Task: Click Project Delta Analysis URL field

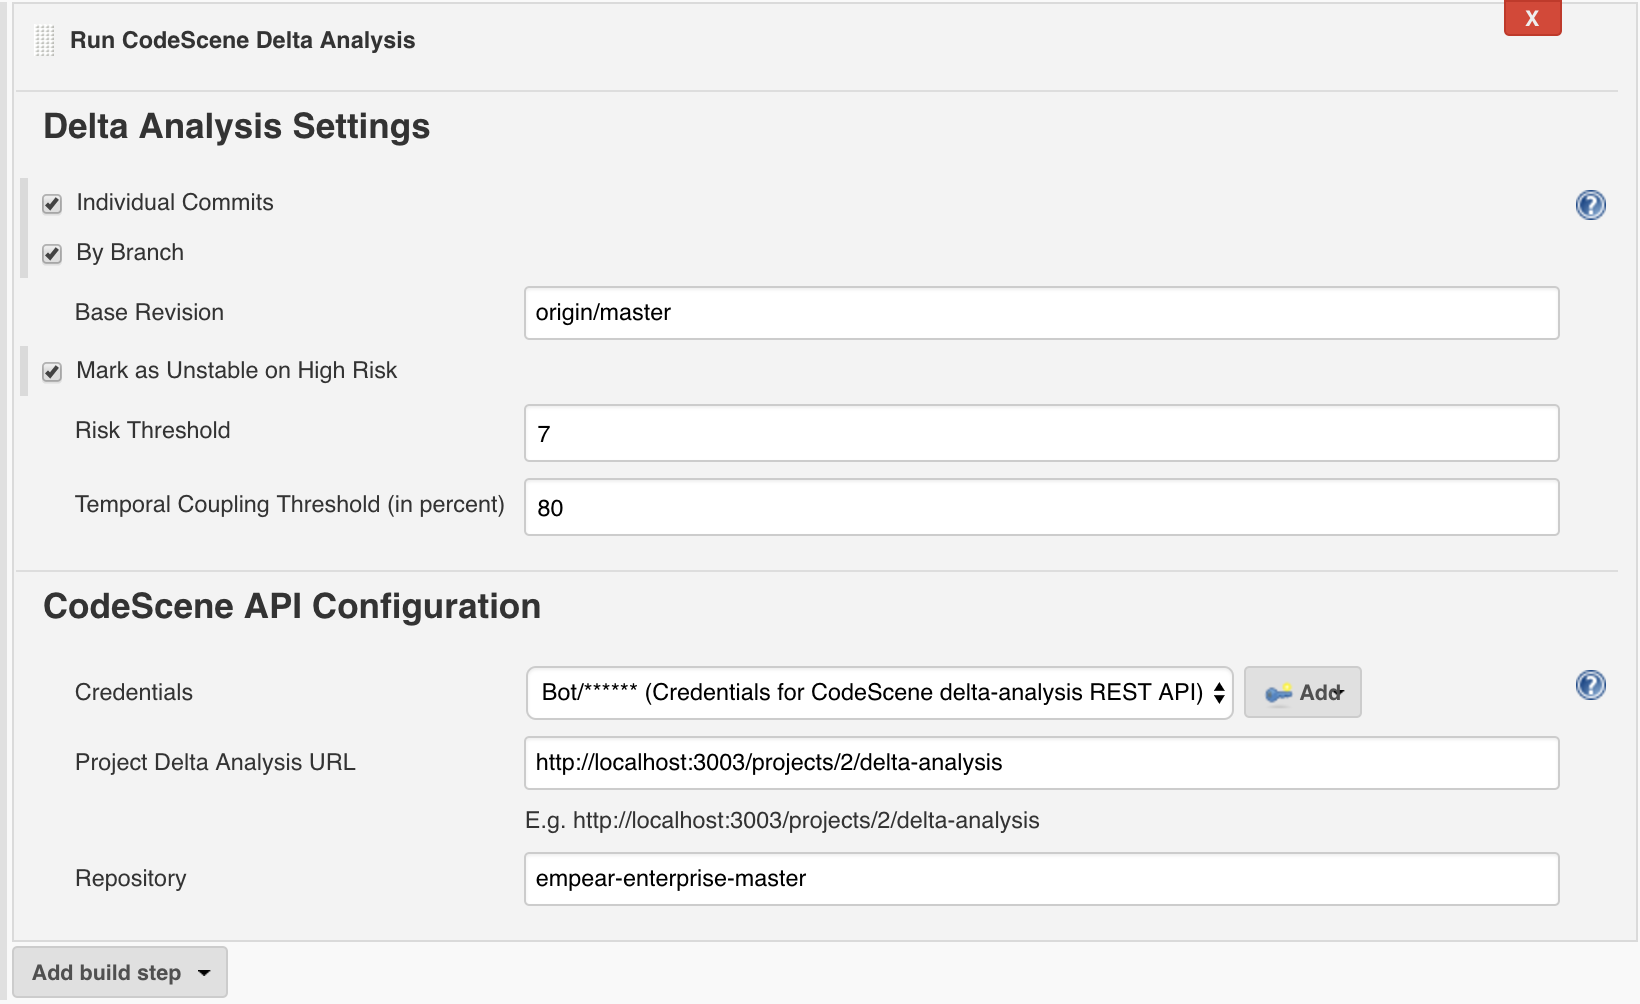Action: coord(1040,763)
